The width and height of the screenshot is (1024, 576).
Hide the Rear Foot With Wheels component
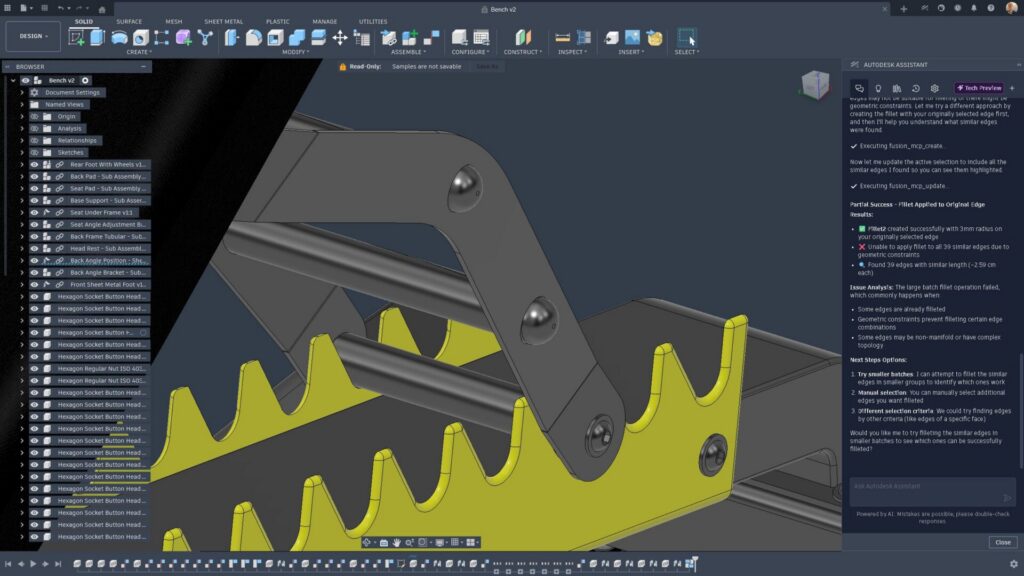[x=34, y=164]
